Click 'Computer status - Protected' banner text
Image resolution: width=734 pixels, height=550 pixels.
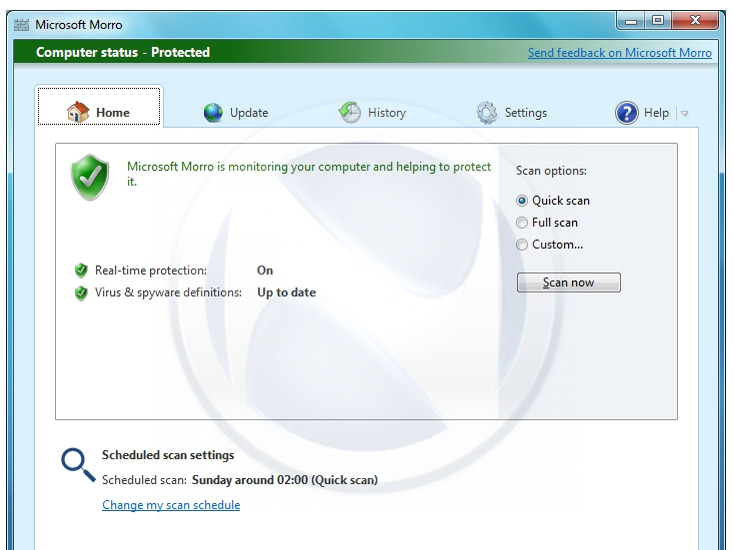[123, 52]
